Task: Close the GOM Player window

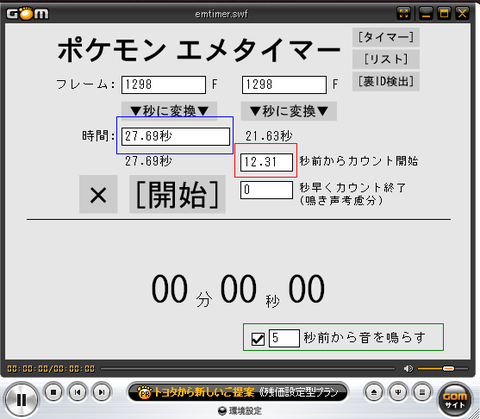Action: [x=462, y=14]
